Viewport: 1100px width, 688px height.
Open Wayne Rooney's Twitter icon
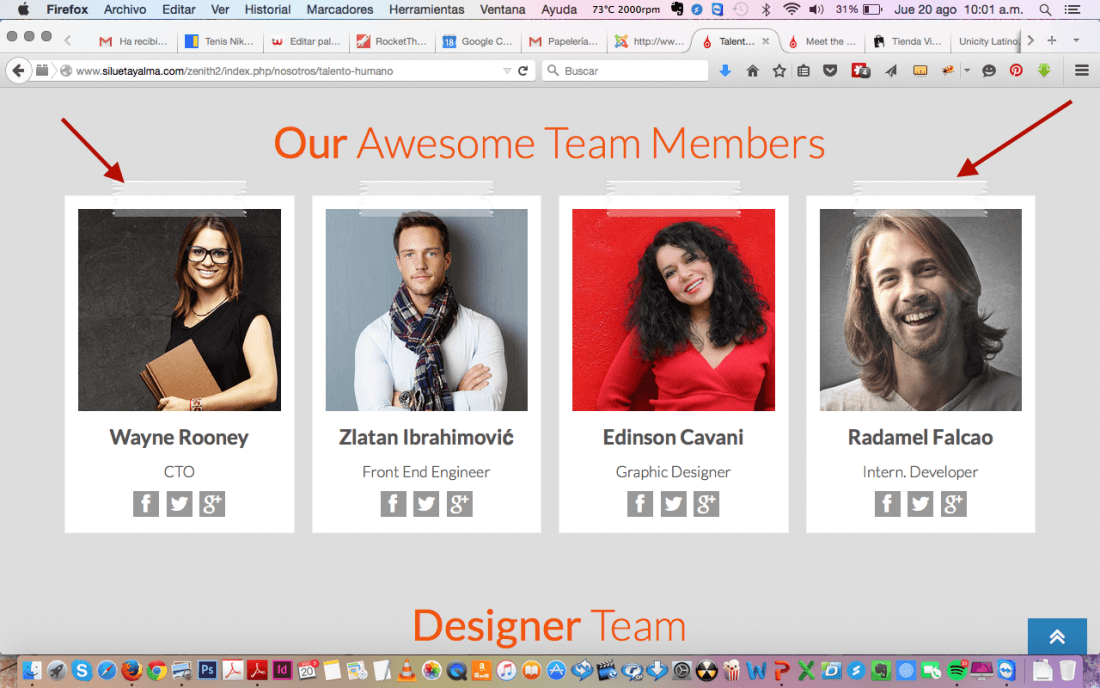(x=180, y=504)
